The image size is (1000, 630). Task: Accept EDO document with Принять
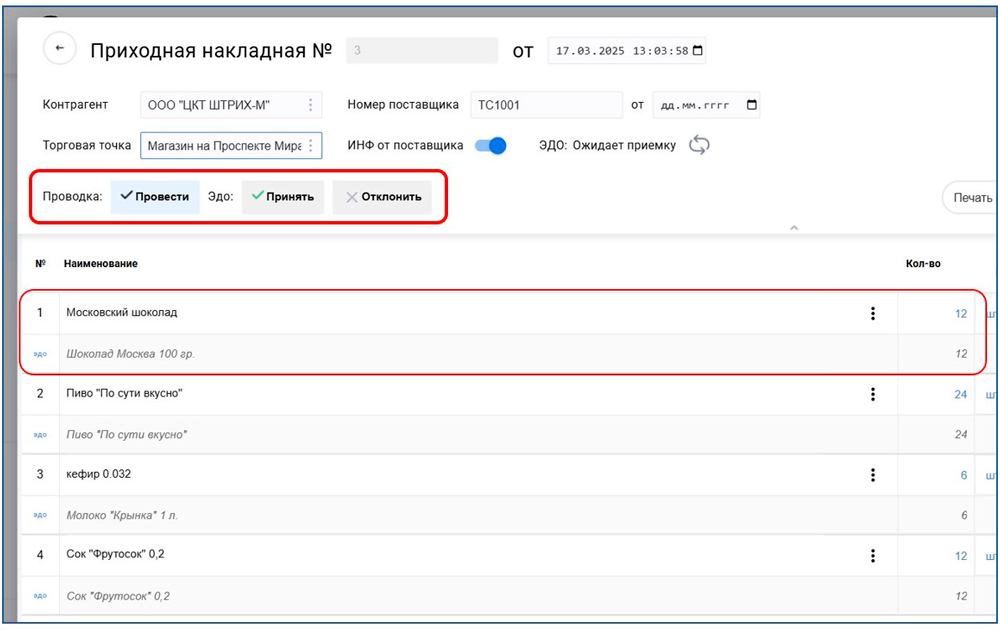(x=283, y=197)
